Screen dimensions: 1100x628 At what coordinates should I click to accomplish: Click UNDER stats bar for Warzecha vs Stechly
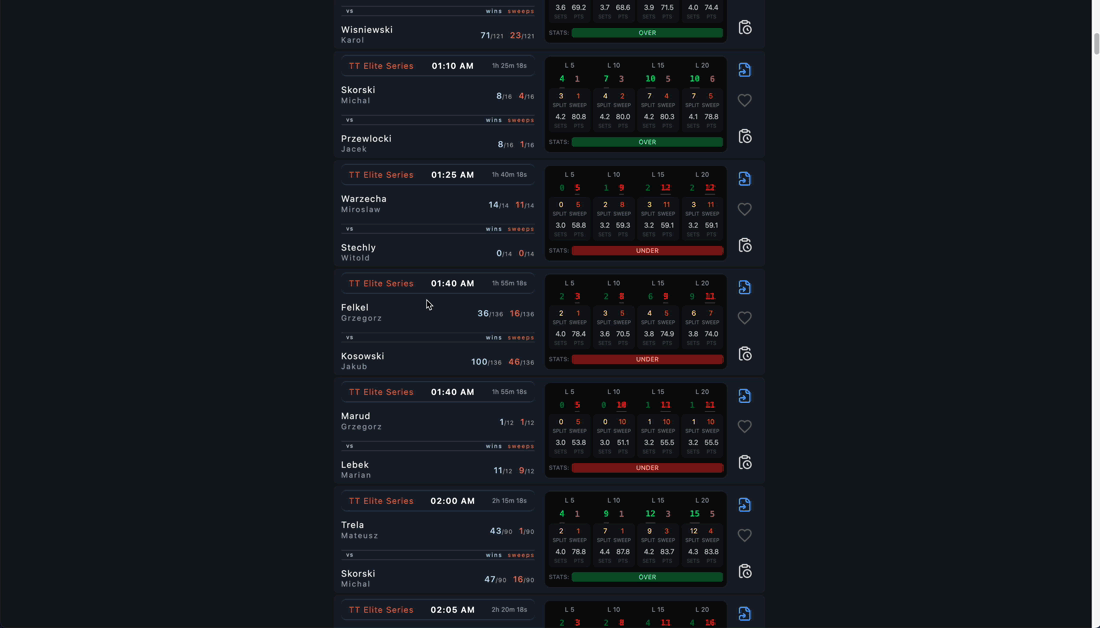(x=647, y=250)
